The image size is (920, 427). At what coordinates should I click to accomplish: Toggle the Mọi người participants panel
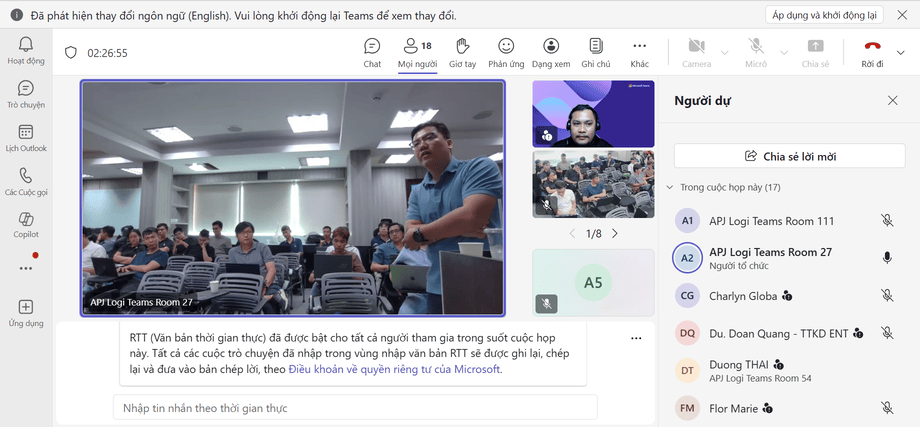(x=416, y=52)
